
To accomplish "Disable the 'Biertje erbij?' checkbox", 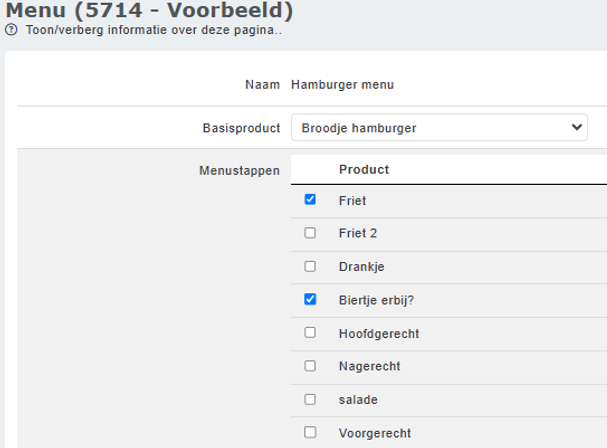I will point(310,299).
